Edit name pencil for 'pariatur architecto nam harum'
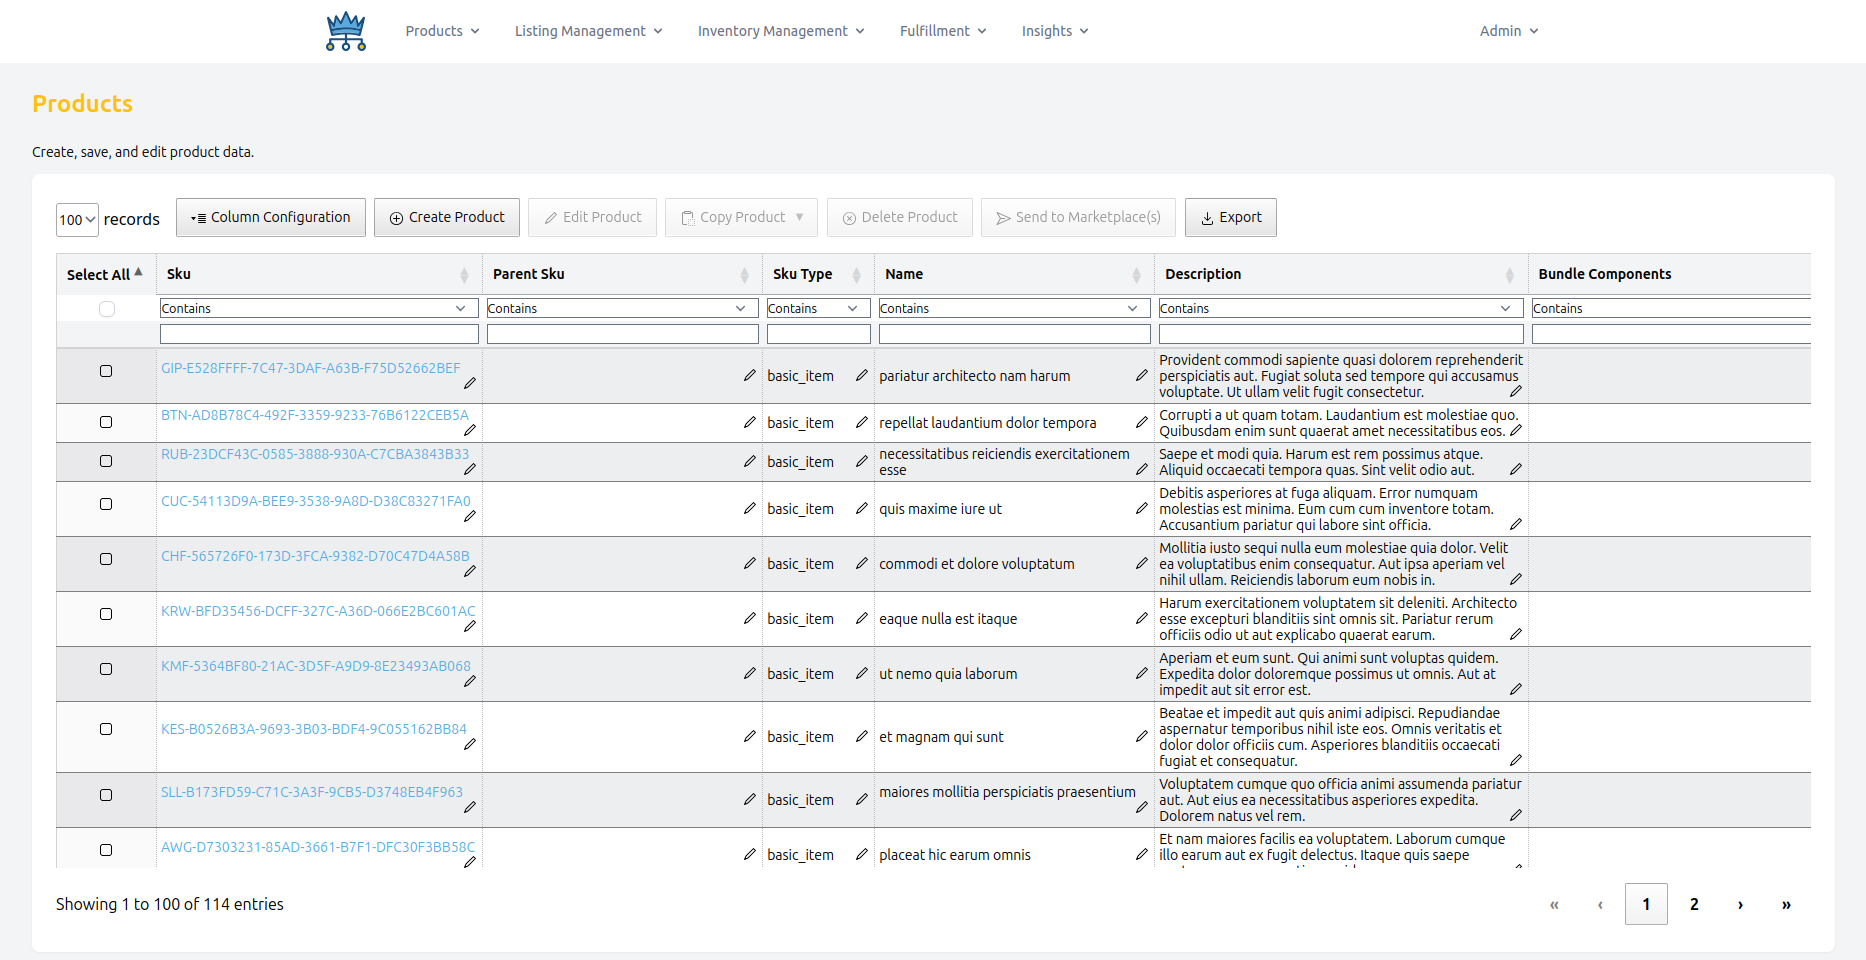This screenshot has height=960, width=1866. click(x=1142, y=375)
